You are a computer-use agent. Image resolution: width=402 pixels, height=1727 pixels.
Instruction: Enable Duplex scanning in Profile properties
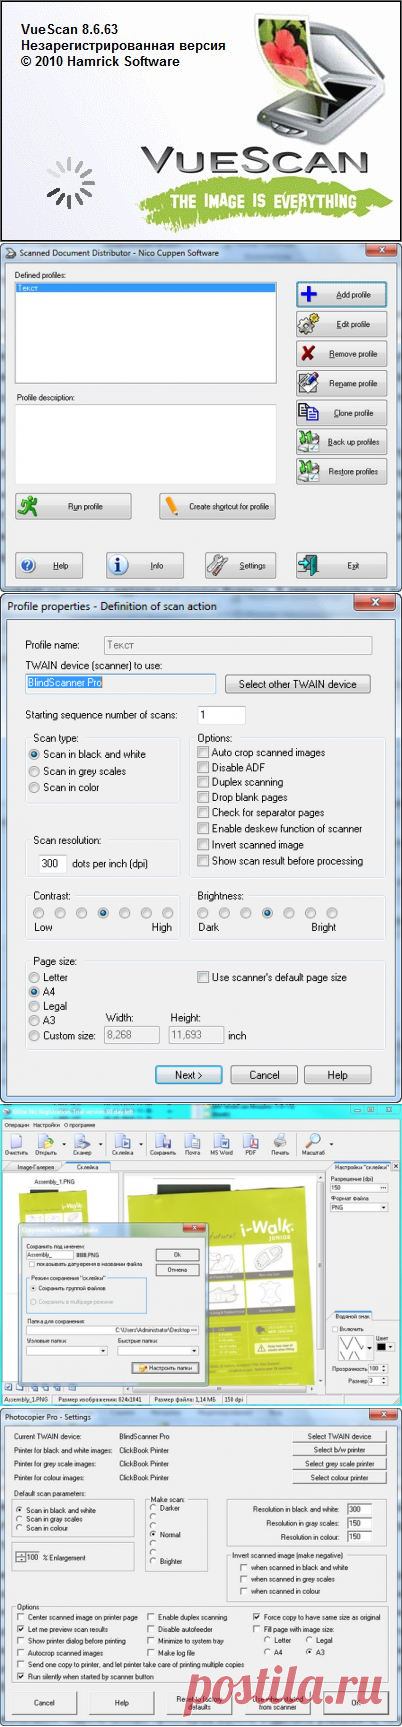tap(240, 782)
